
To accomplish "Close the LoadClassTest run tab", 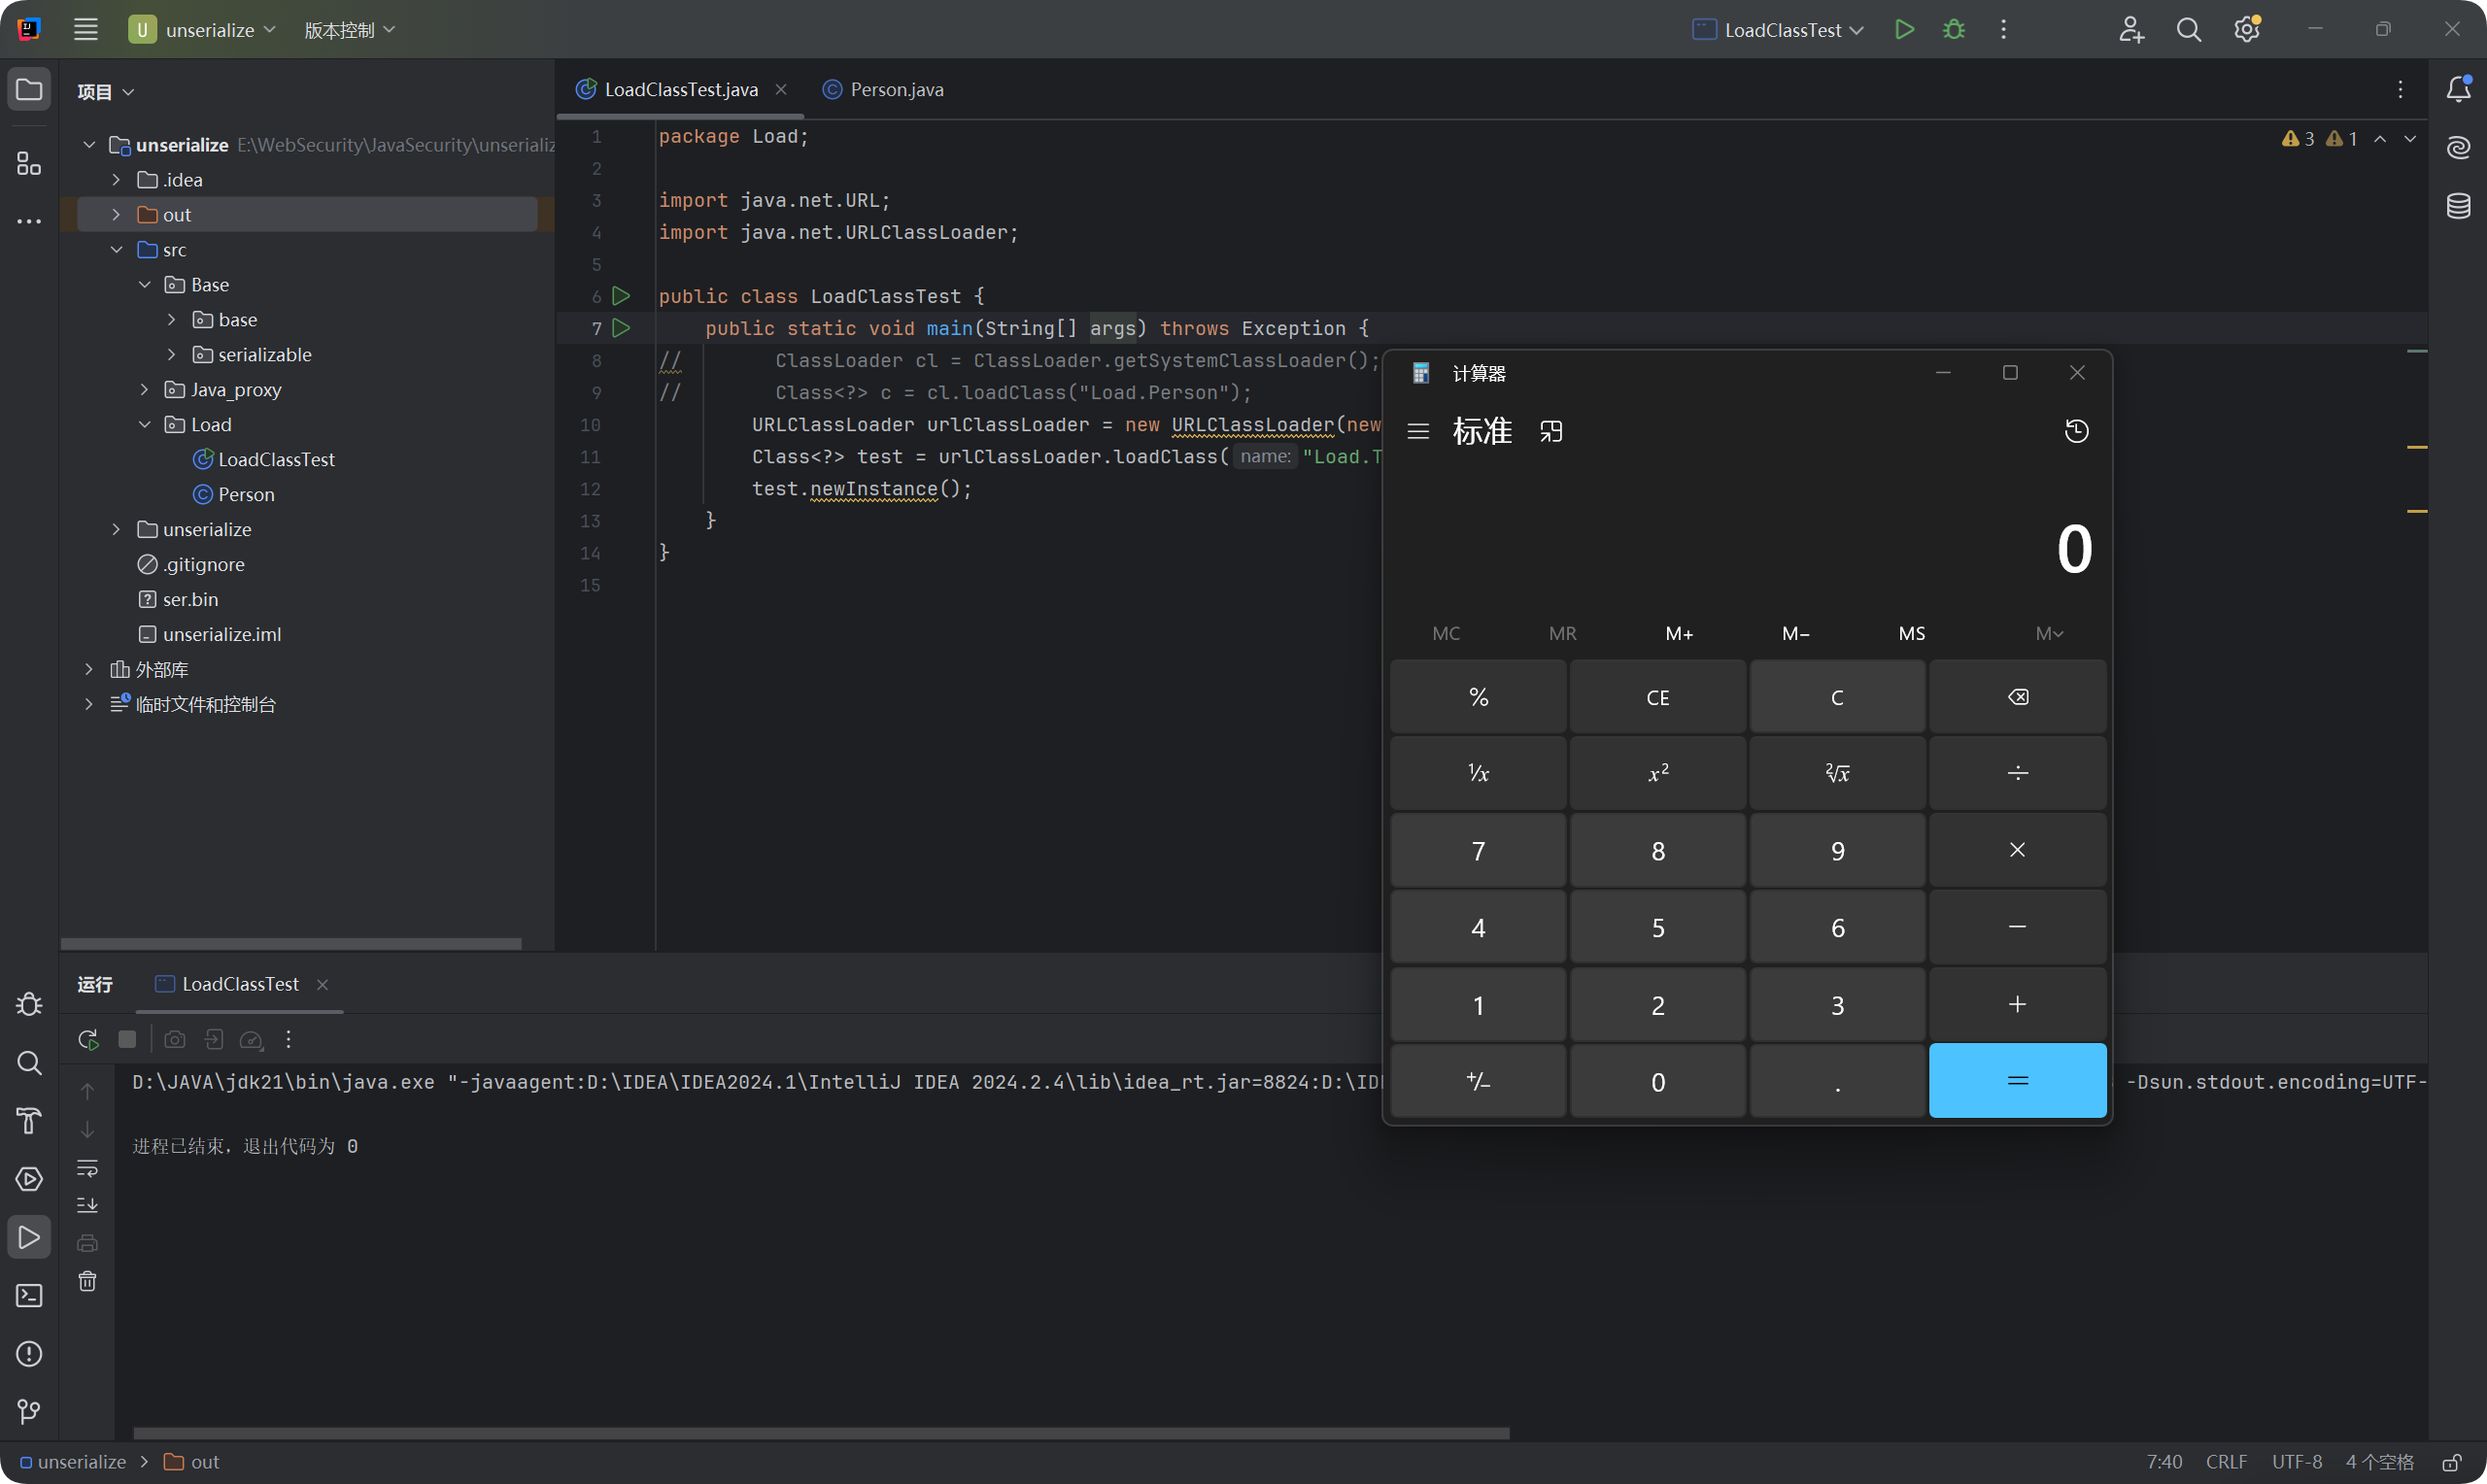I will 322,985.
